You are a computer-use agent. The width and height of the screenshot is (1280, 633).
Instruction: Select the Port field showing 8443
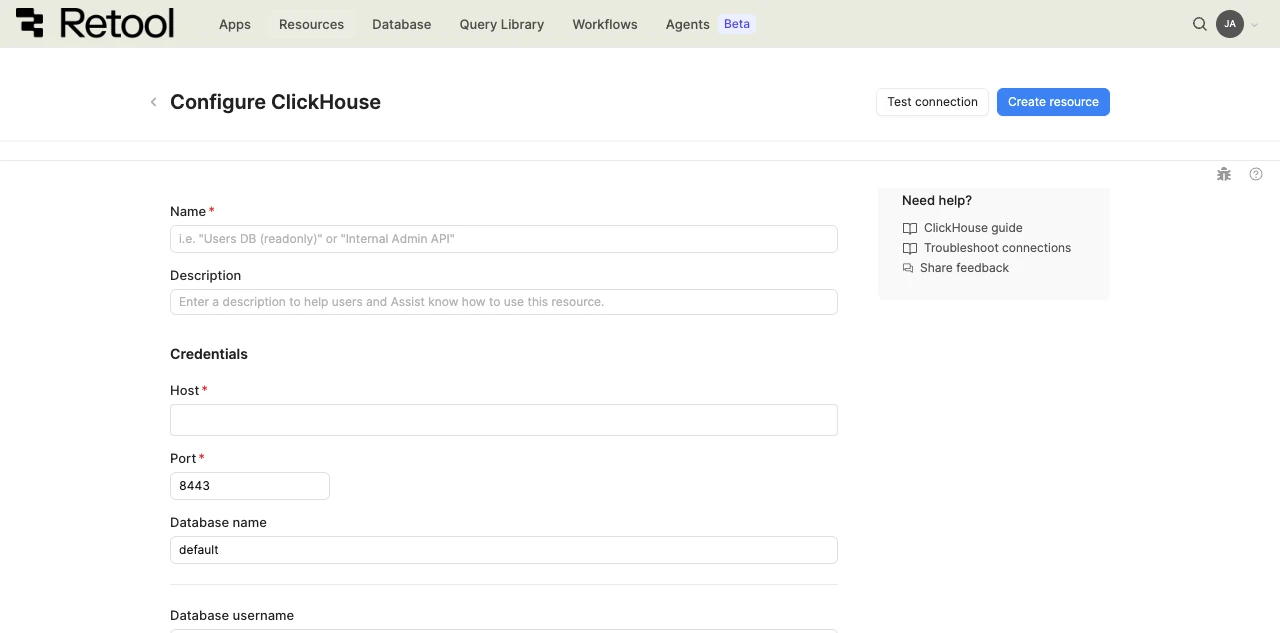[x=249, y=486]
